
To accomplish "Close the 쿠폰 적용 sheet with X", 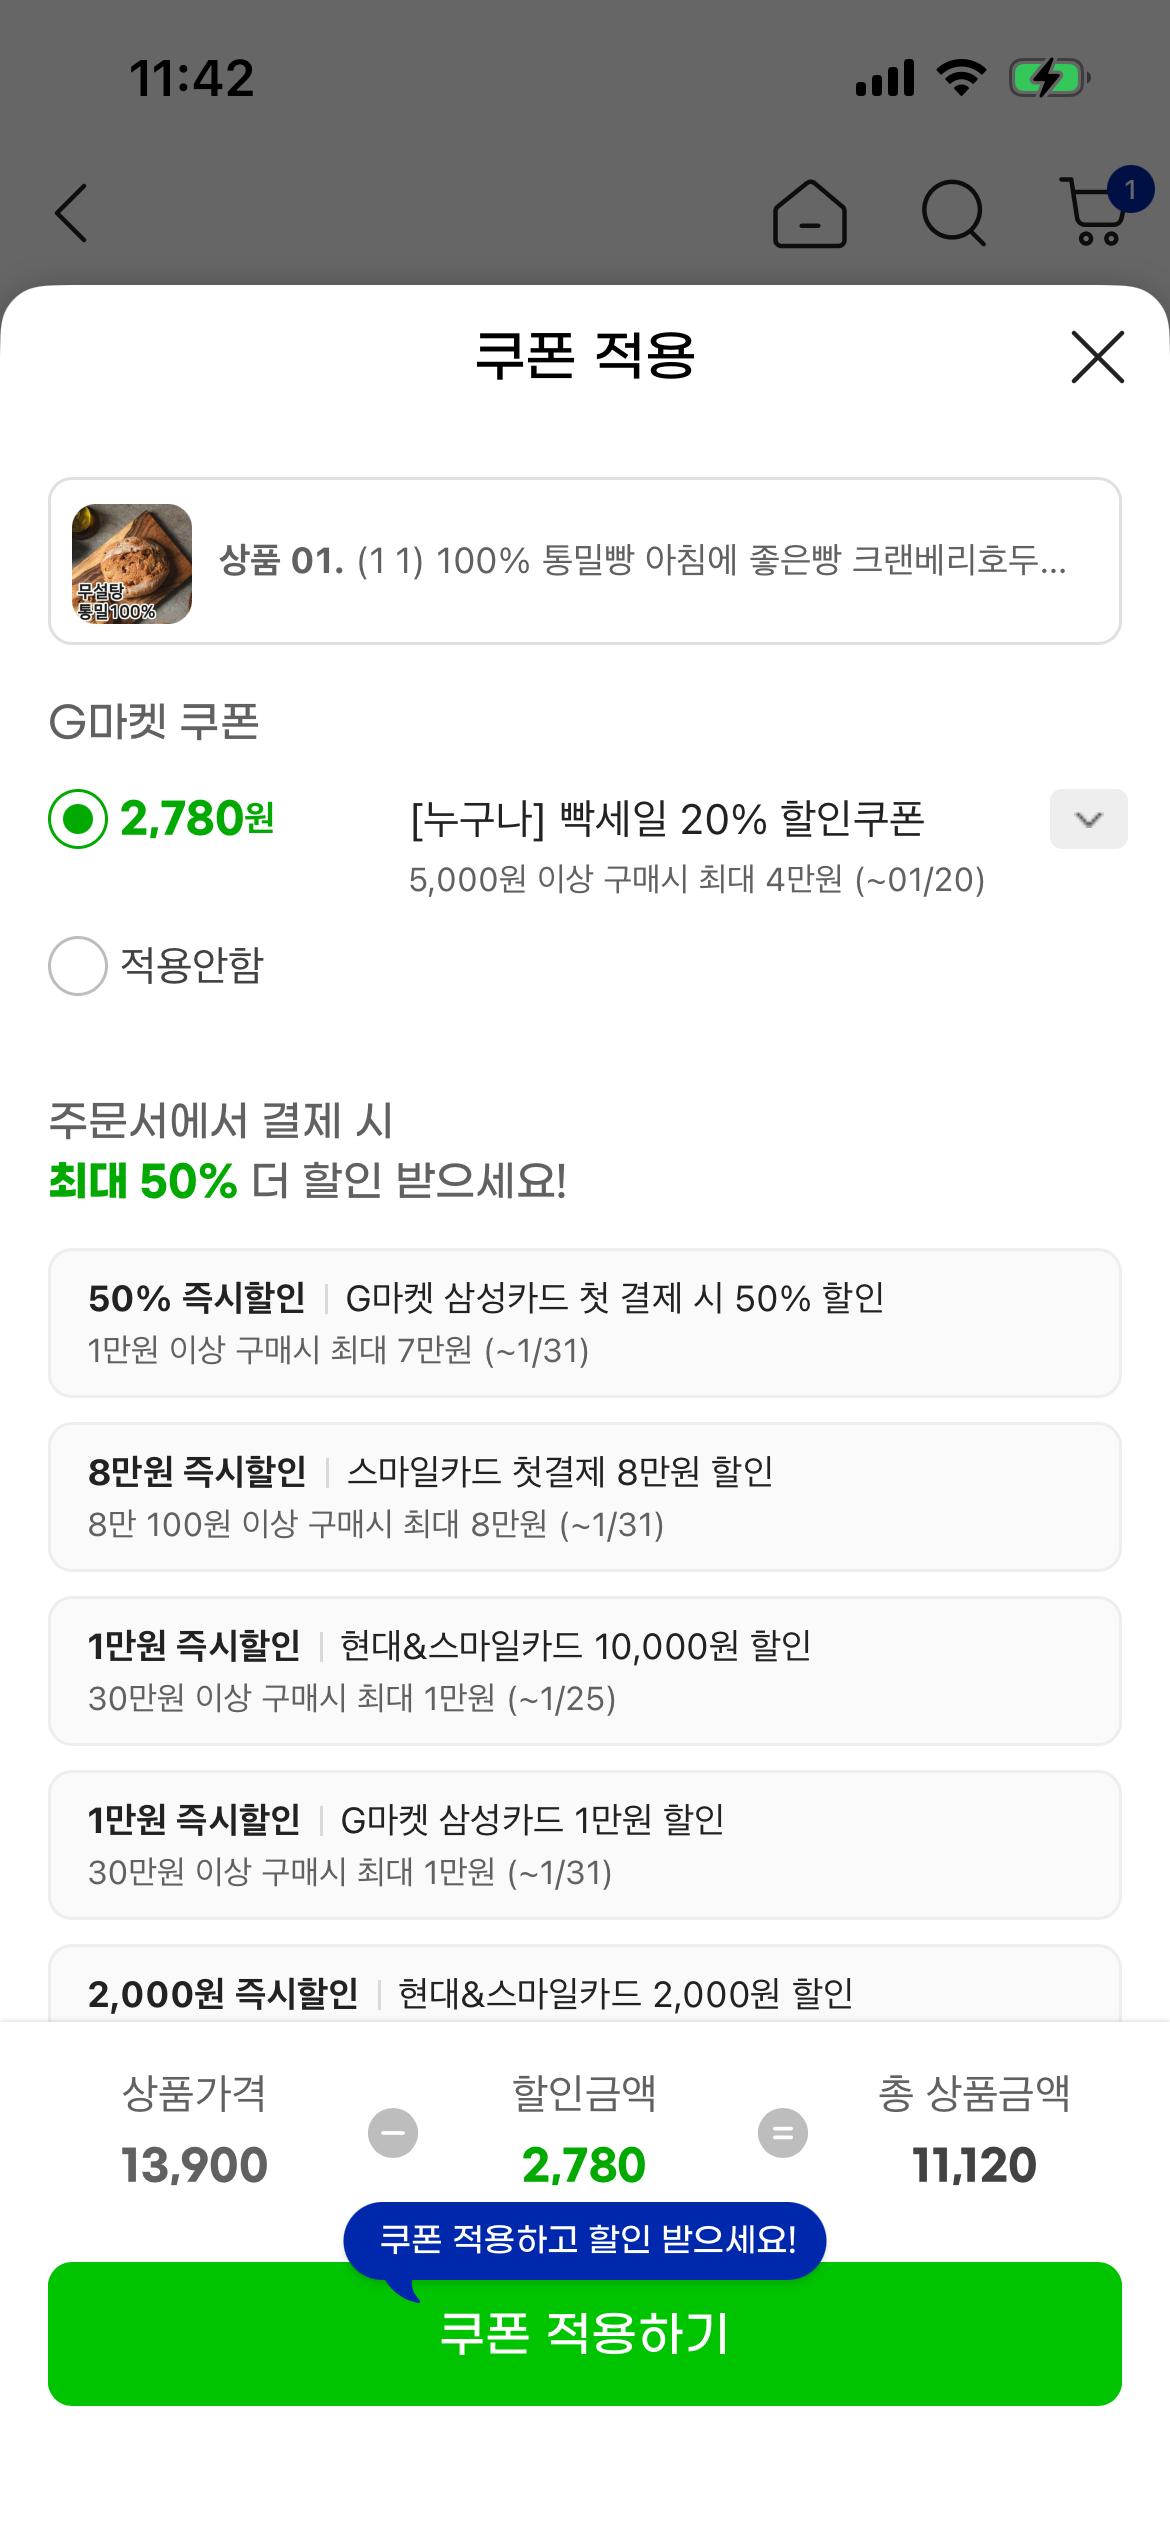I will pyautogui.click(x=1097, y=358).
